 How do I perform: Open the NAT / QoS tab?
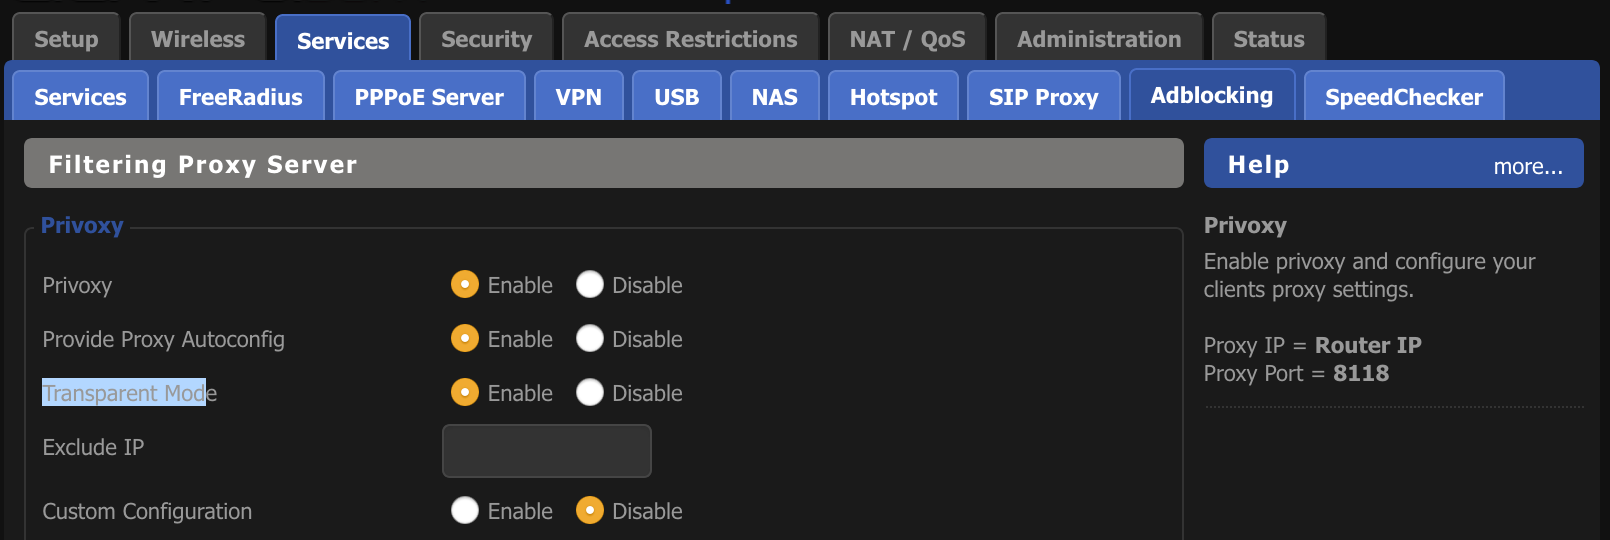907,39
